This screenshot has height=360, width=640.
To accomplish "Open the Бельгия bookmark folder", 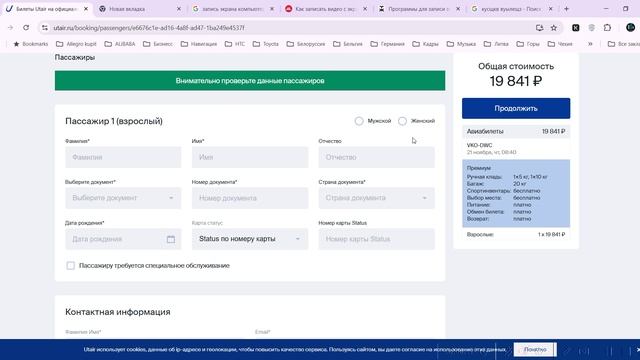I will click(x=348, y=44).
